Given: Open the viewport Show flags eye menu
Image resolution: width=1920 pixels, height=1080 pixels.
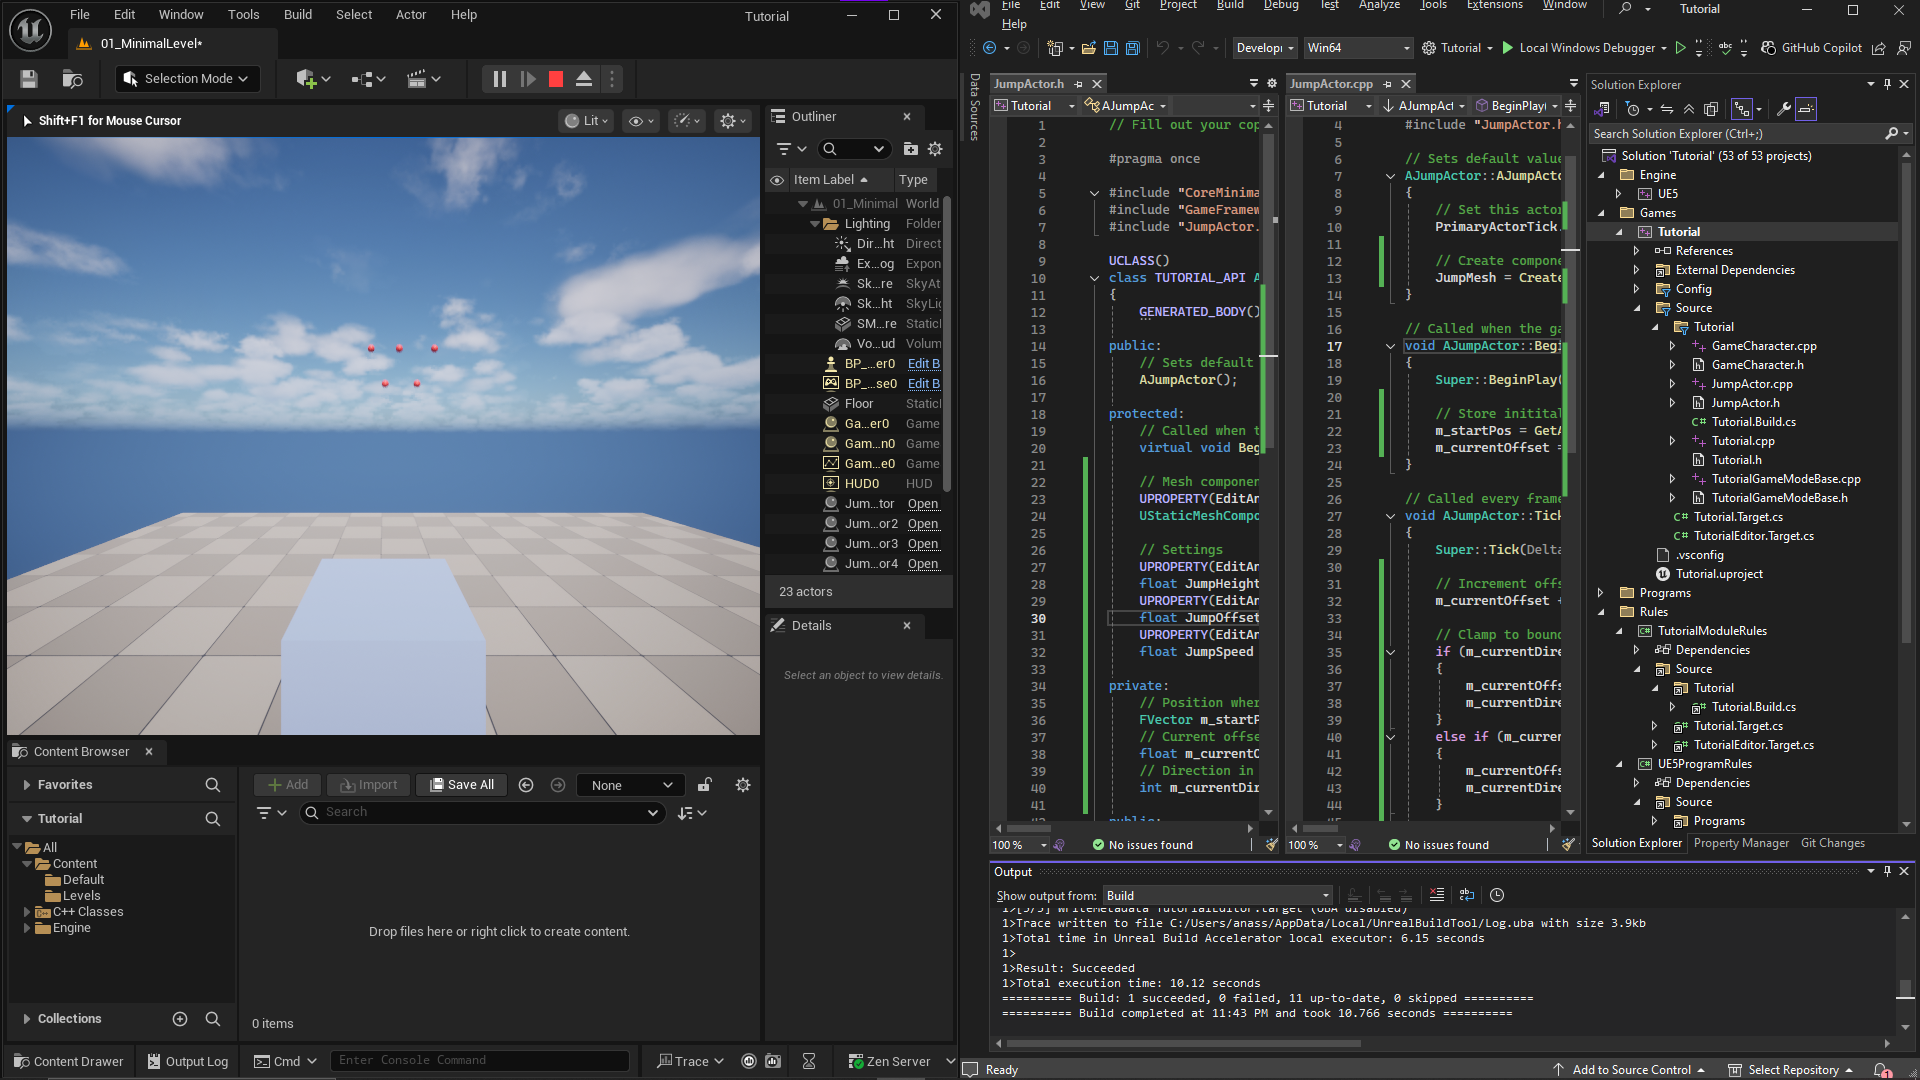Looking at the screenshot, I should tap(640, 121).
